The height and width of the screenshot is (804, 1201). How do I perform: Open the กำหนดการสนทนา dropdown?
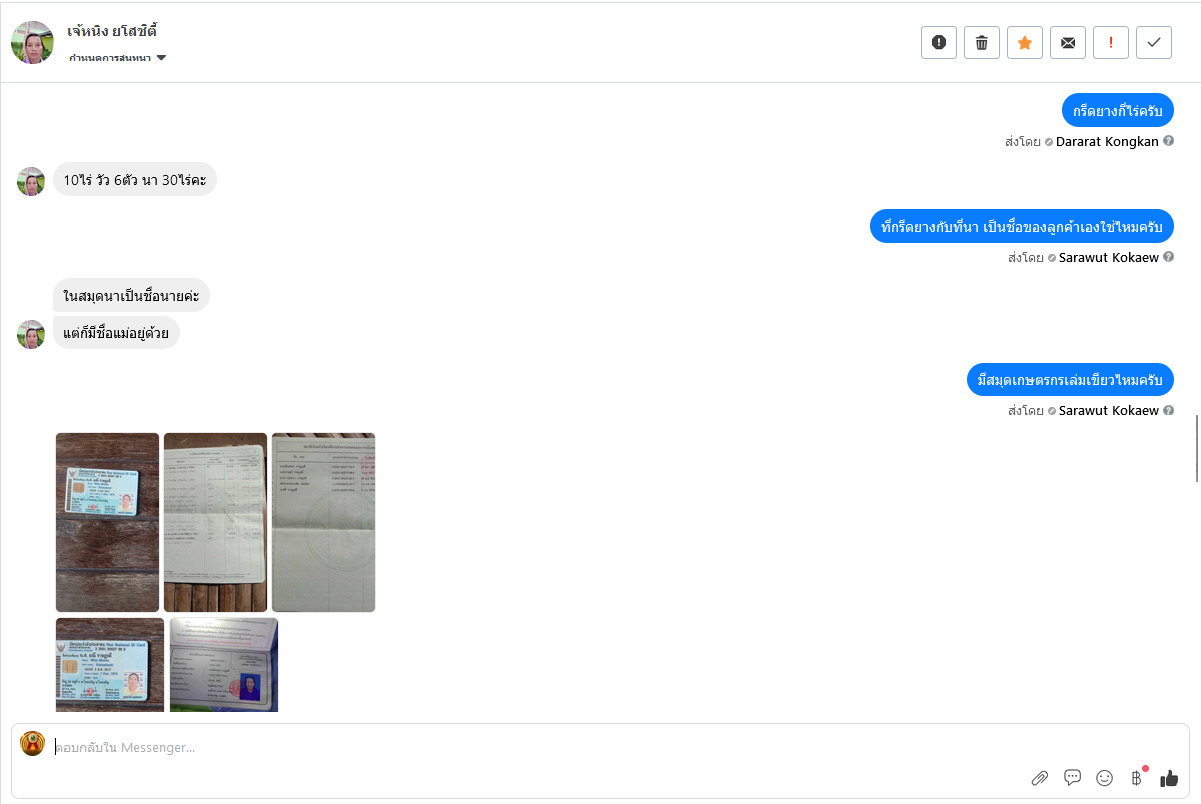pyautogui.click(x=117, y=58)
